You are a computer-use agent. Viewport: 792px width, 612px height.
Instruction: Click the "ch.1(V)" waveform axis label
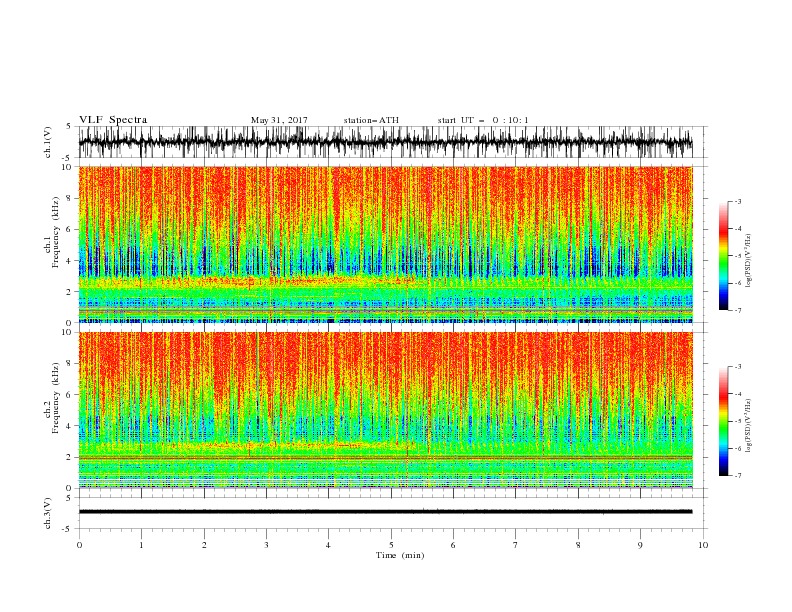coord(48,142)
